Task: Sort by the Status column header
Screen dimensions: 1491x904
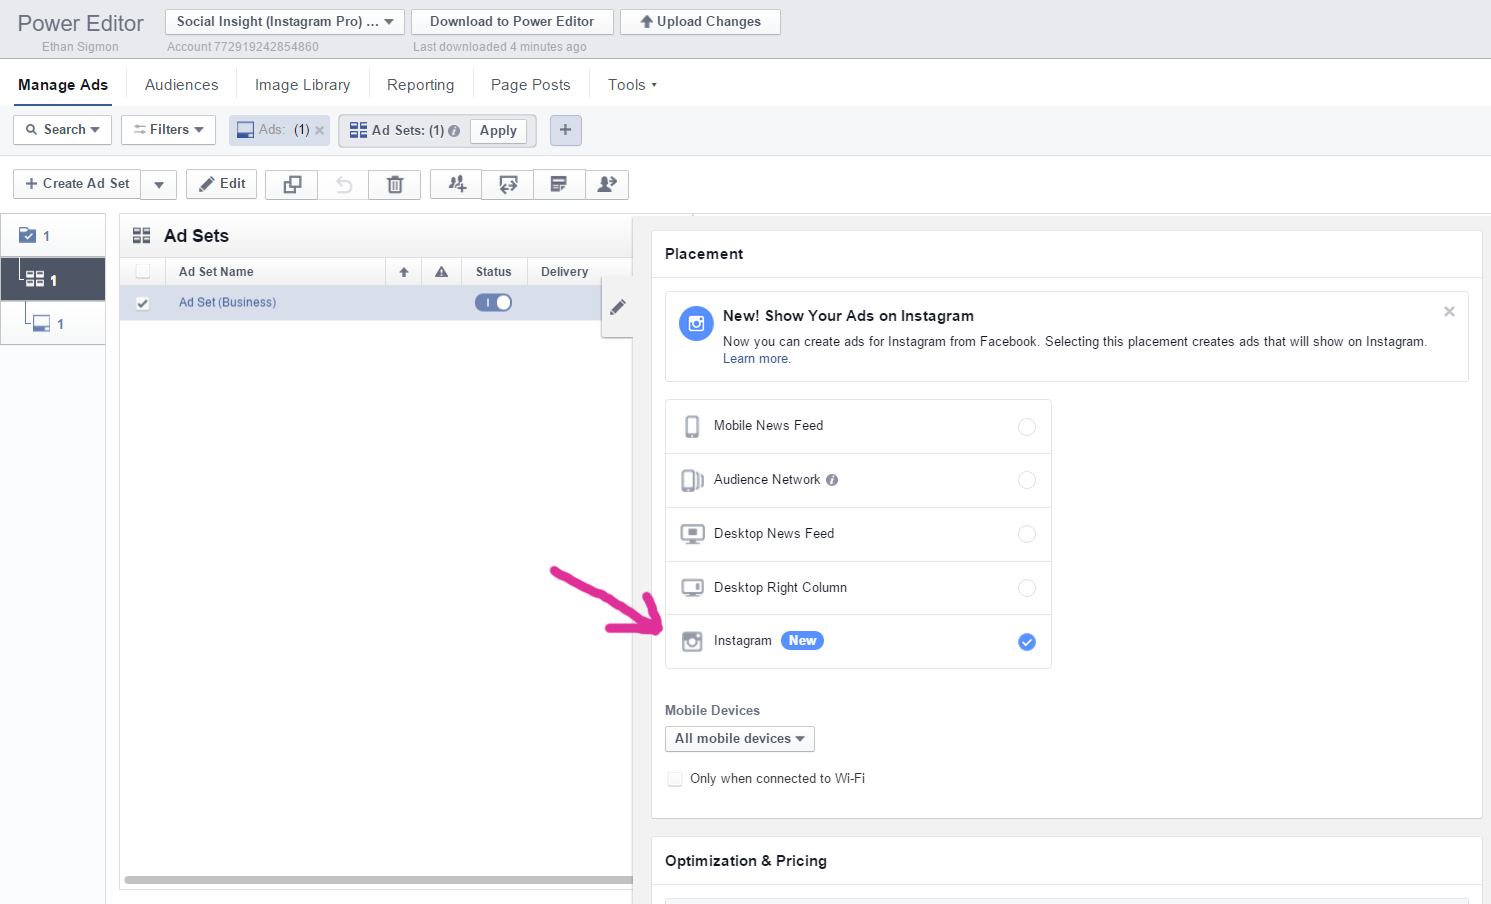Action: 493,272
